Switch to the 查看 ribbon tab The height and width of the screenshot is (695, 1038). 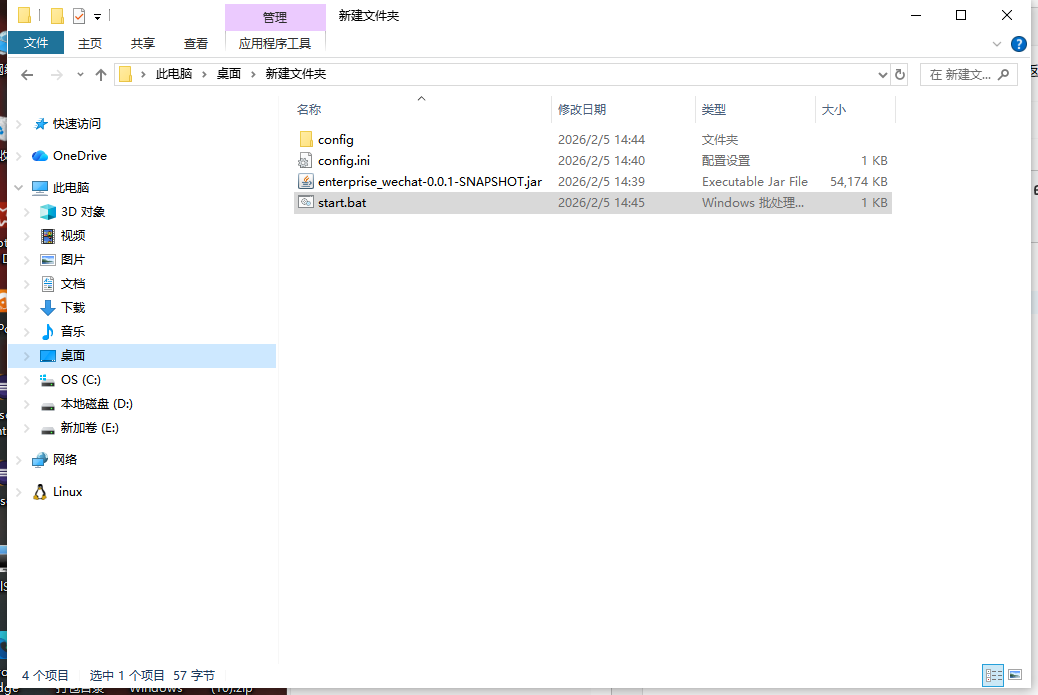point(196,43)
